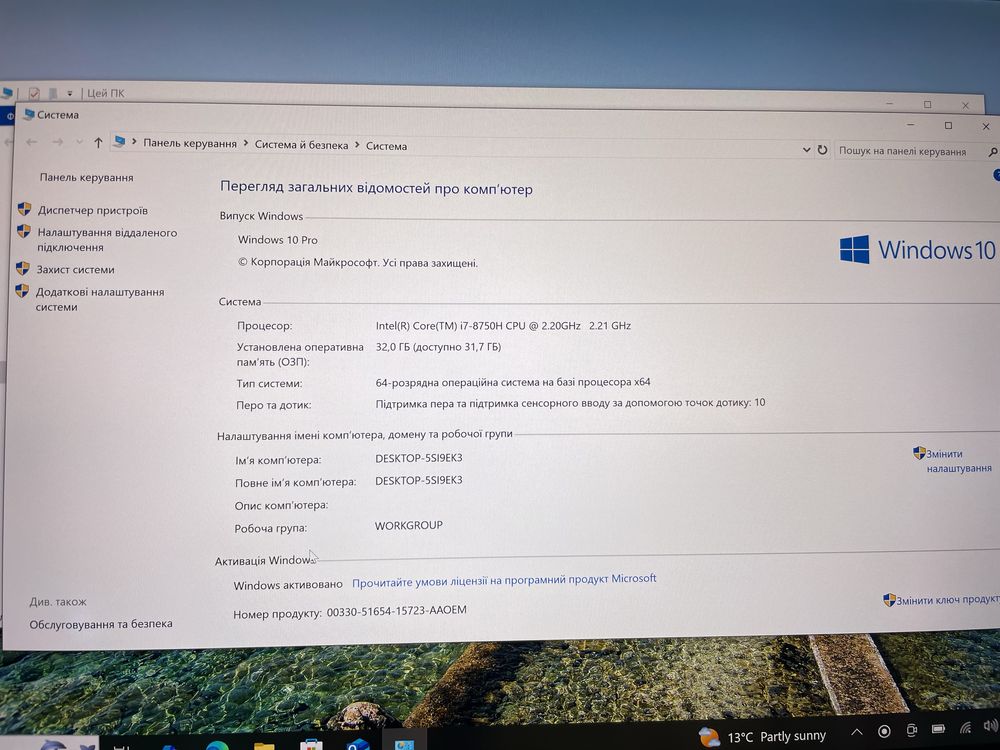Image resolution: width=1000 pixels, height=750 pixels.
Task: Select WORKGROUP text value
Action: tap(408, 526)
